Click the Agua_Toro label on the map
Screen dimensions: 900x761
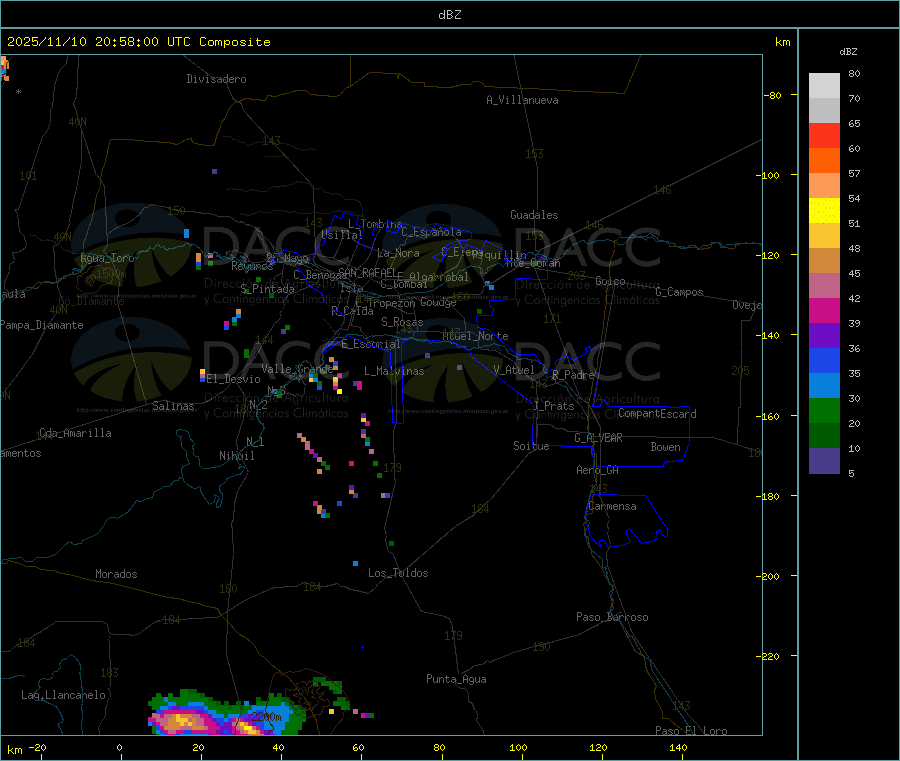[107, 258]
